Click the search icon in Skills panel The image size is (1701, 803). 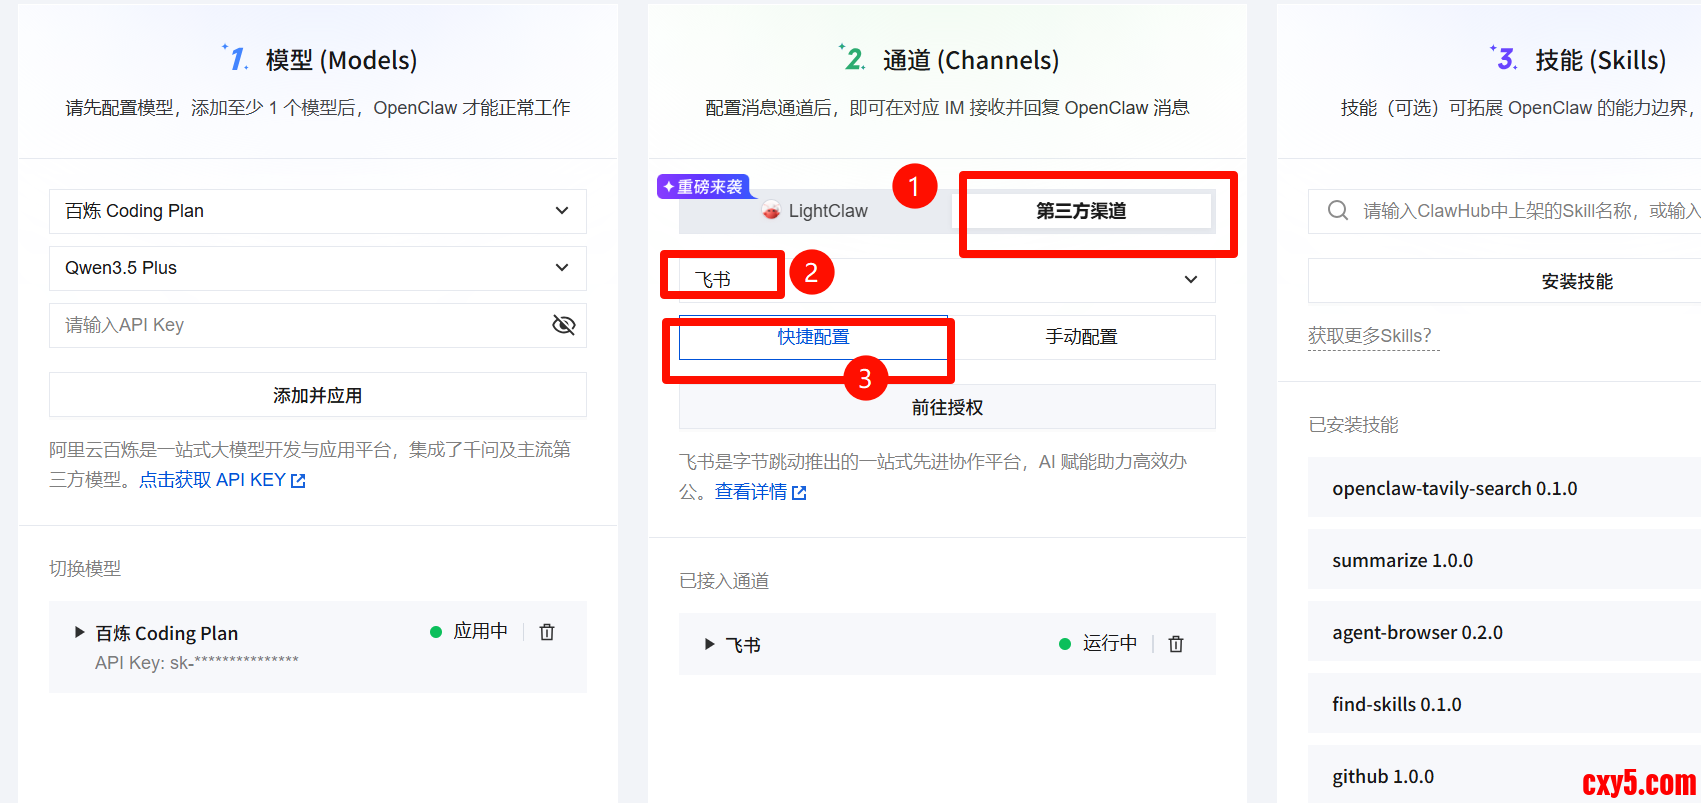(1337, 211)
